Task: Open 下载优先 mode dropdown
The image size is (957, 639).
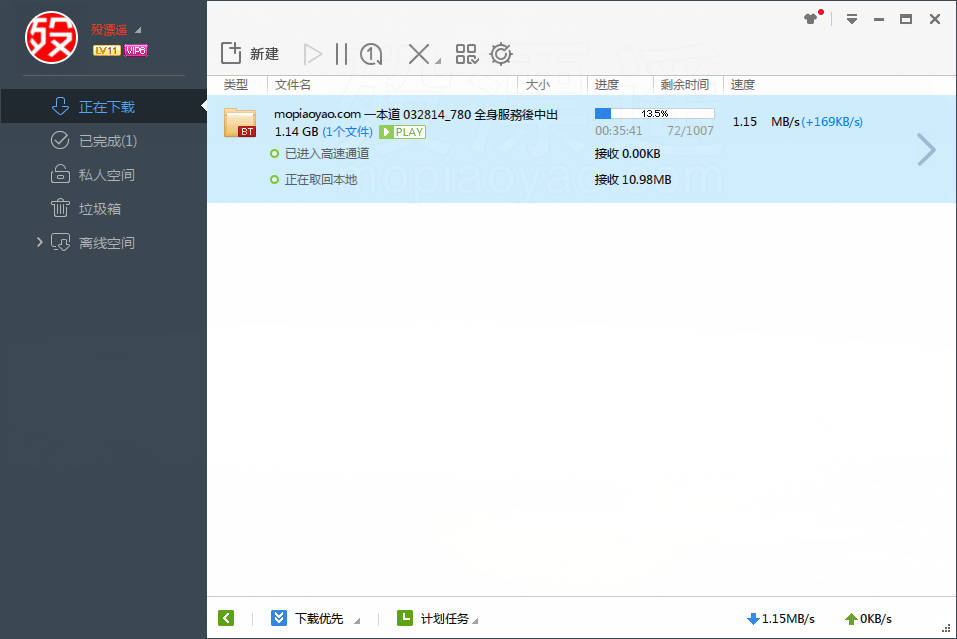Action: 357,621
